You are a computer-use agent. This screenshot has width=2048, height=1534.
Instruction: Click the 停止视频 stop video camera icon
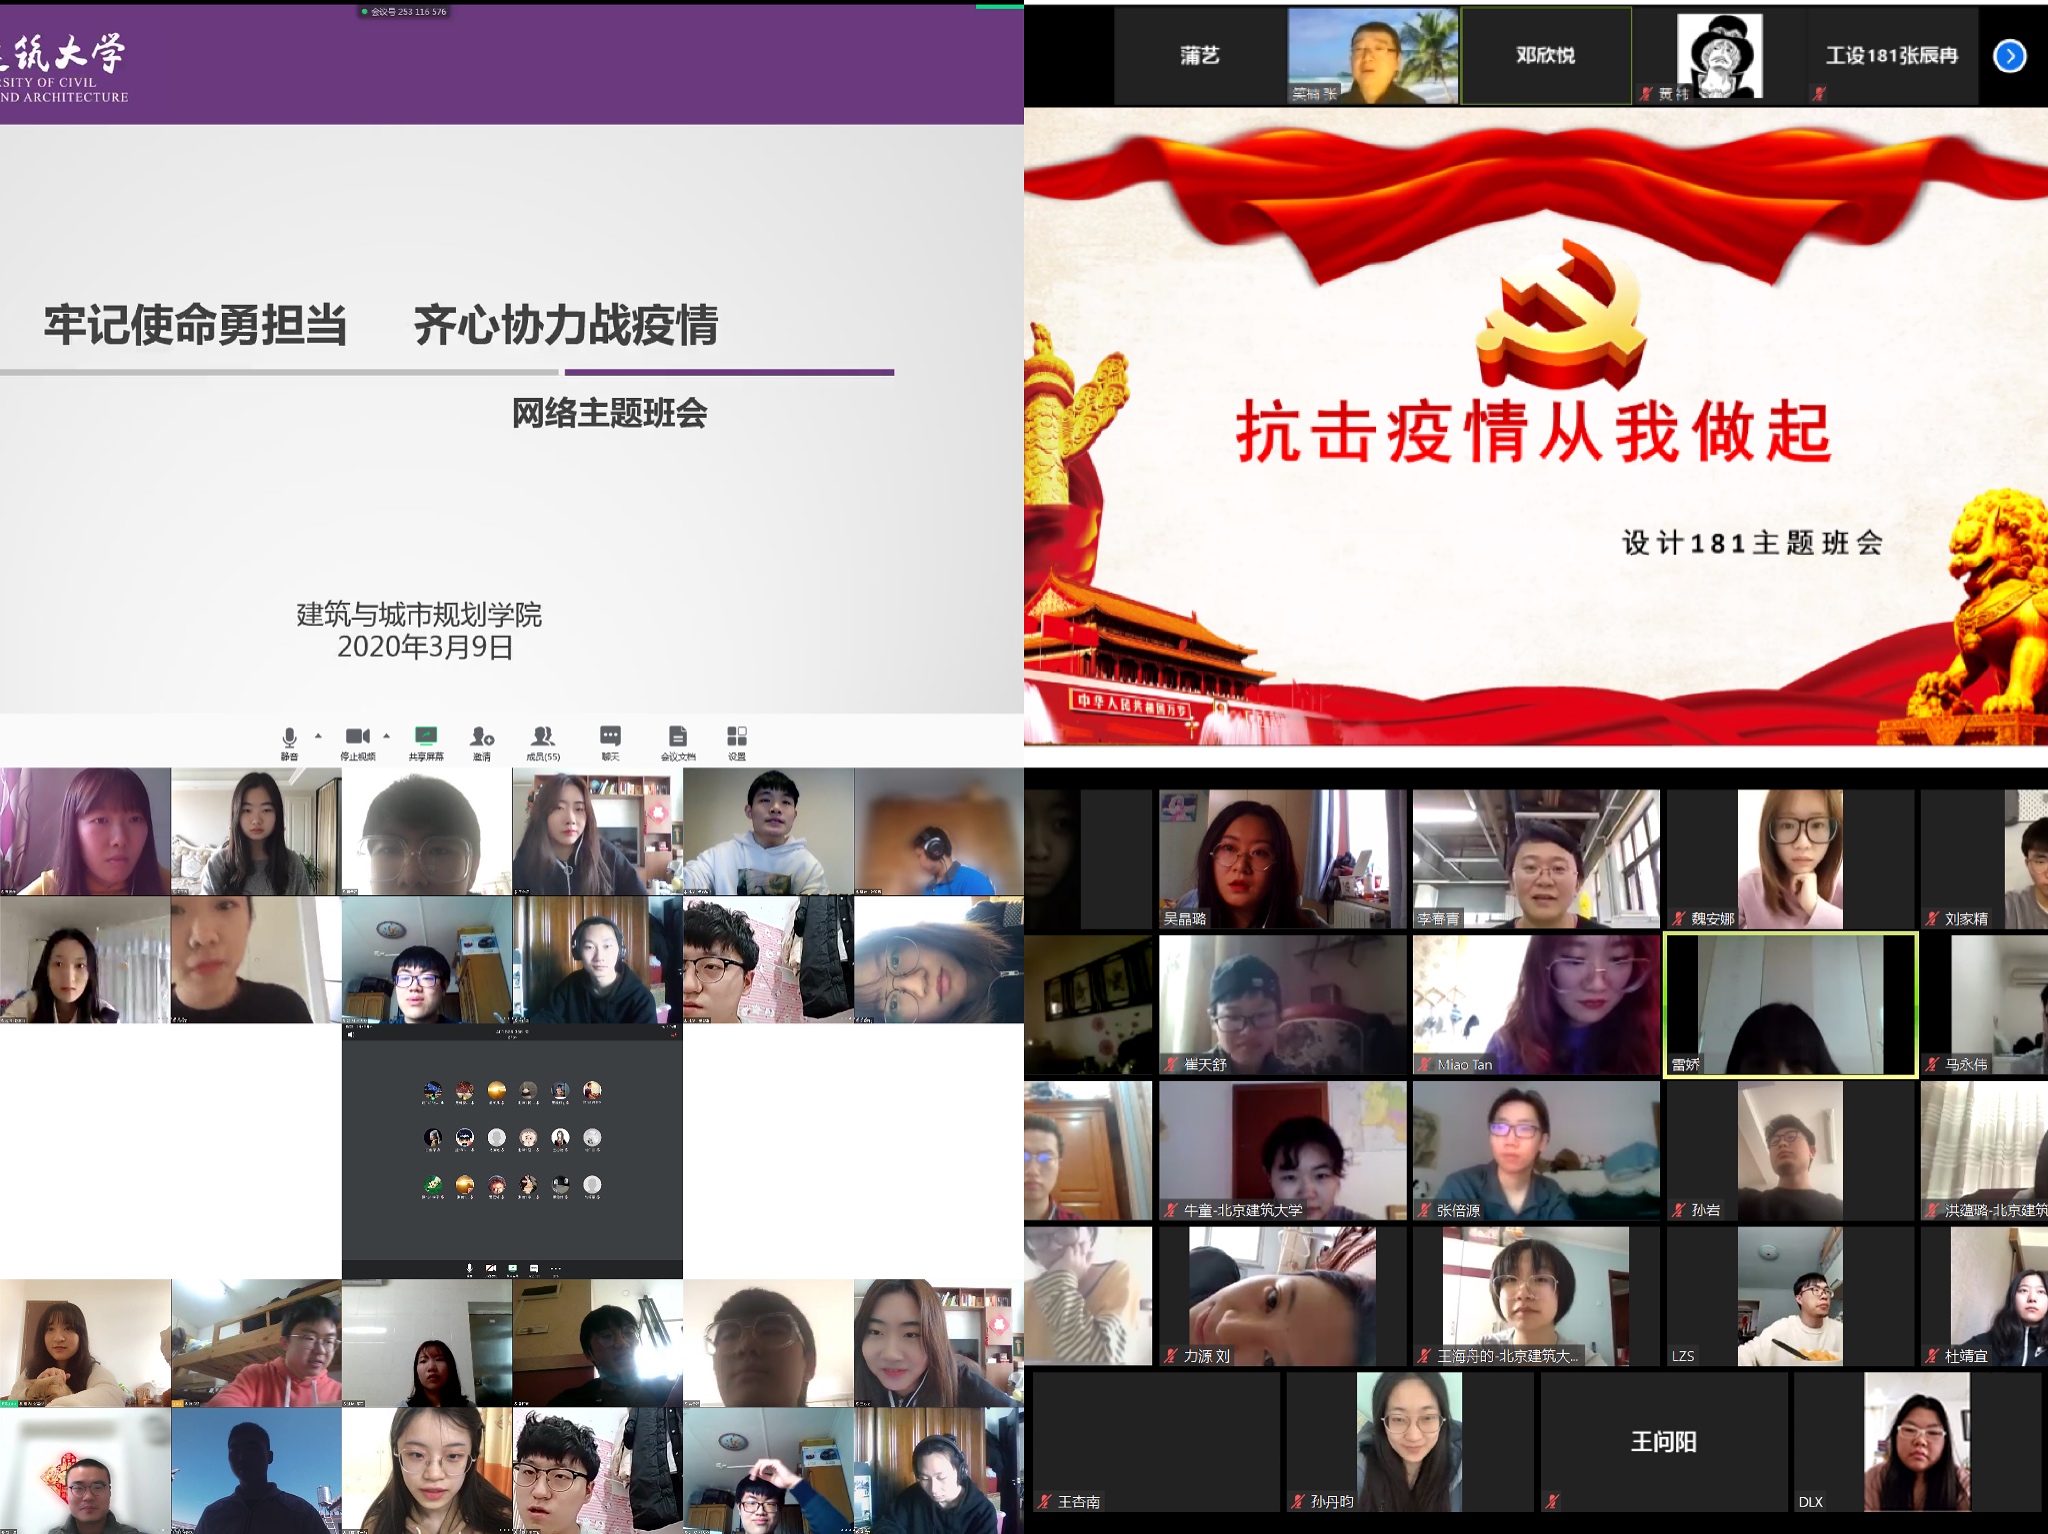pyautogui.click(x=357, y=737)
